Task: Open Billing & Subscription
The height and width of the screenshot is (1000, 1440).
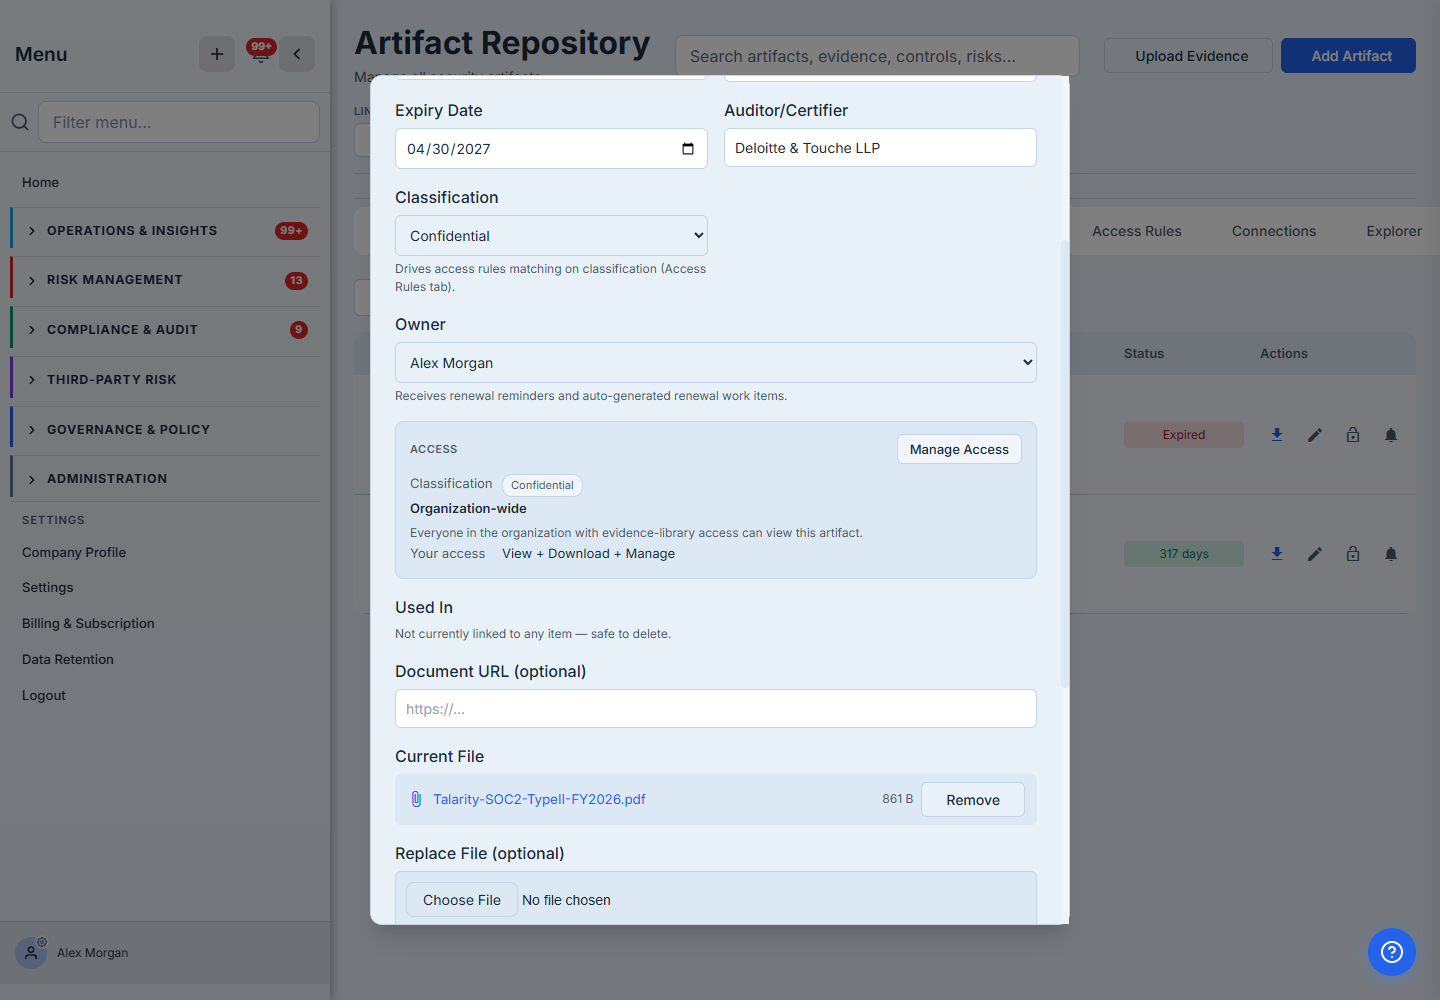Action: (x=88, y=624)
